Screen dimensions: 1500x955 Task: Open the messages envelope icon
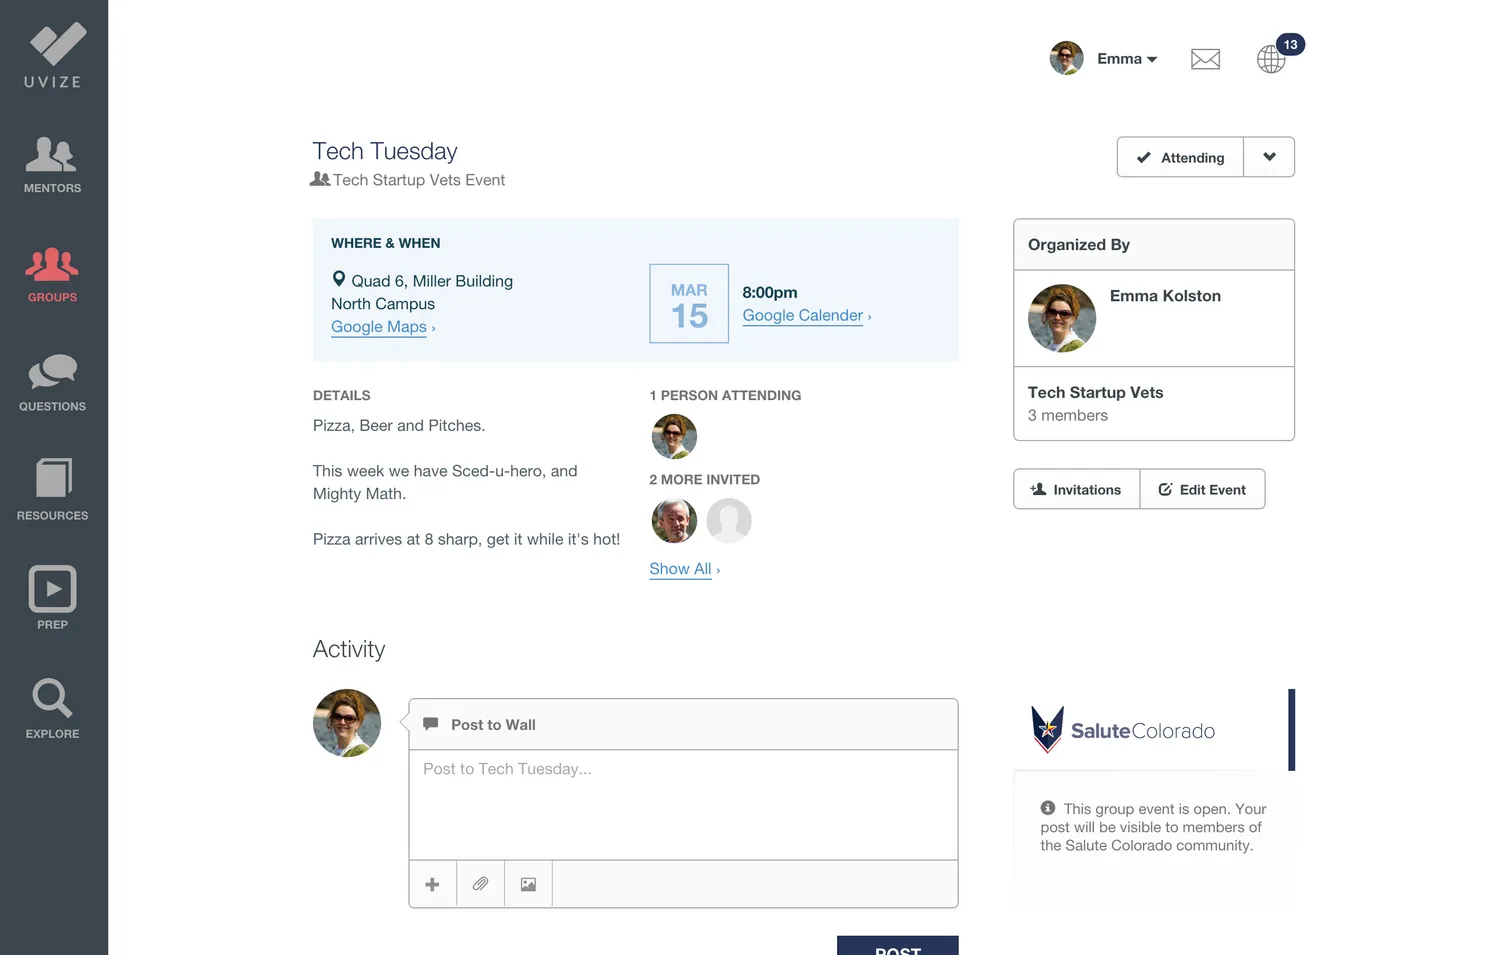1205,59
